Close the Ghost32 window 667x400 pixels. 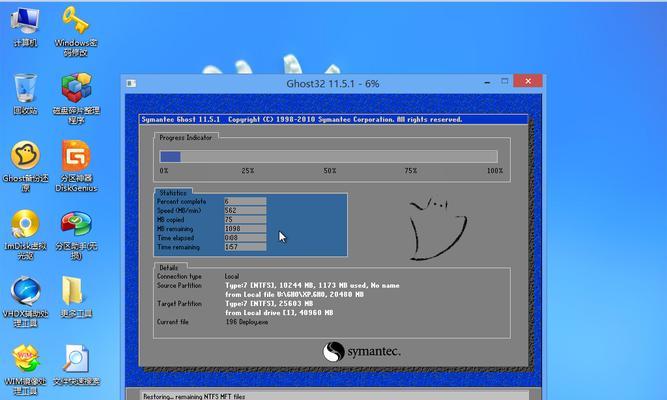528,81
